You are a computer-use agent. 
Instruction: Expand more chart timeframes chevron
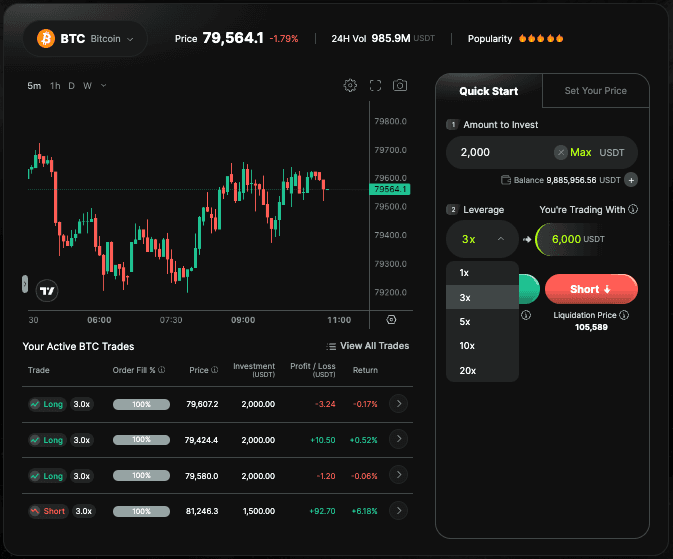click(103, 85)
